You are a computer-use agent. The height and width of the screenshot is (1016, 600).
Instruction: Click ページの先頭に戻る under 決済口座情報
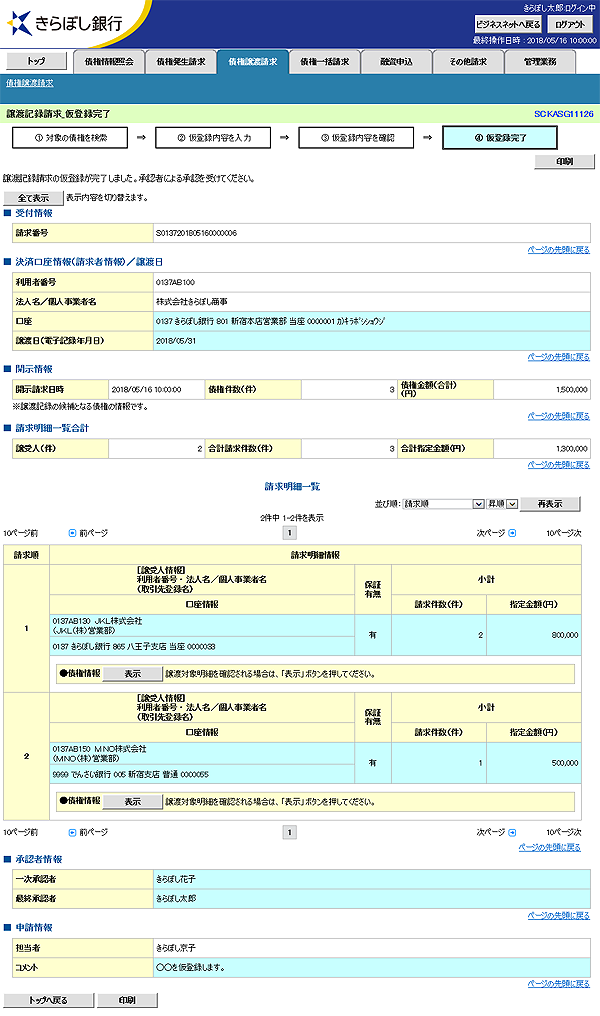click(x=559, y=357)
